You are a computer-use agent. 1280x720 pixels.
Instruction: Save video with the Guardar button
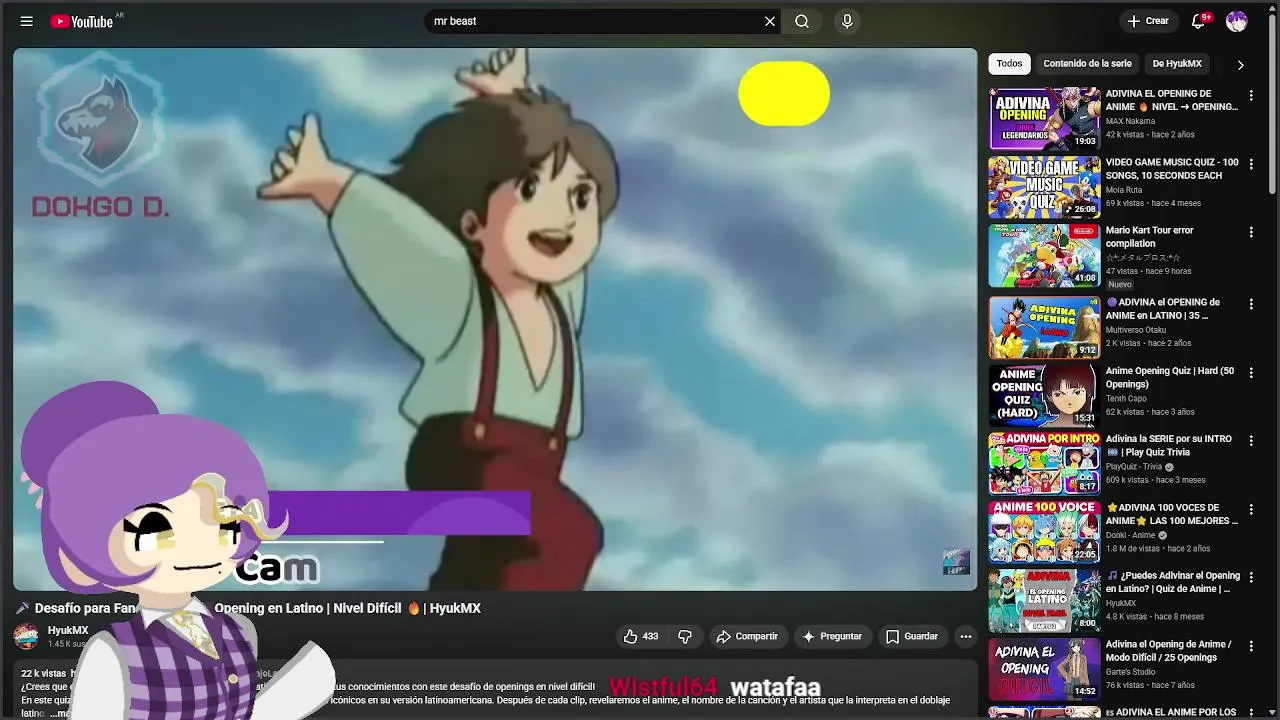coord(911,636)
